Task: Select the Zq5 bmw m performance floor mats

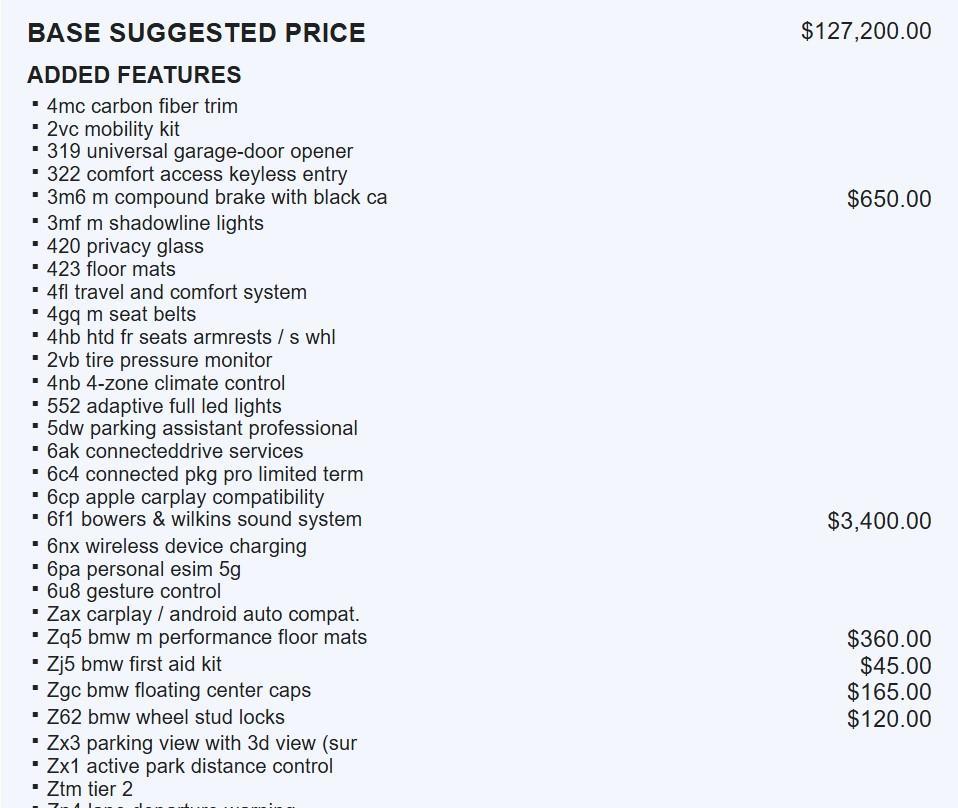Action: (207, 638)
